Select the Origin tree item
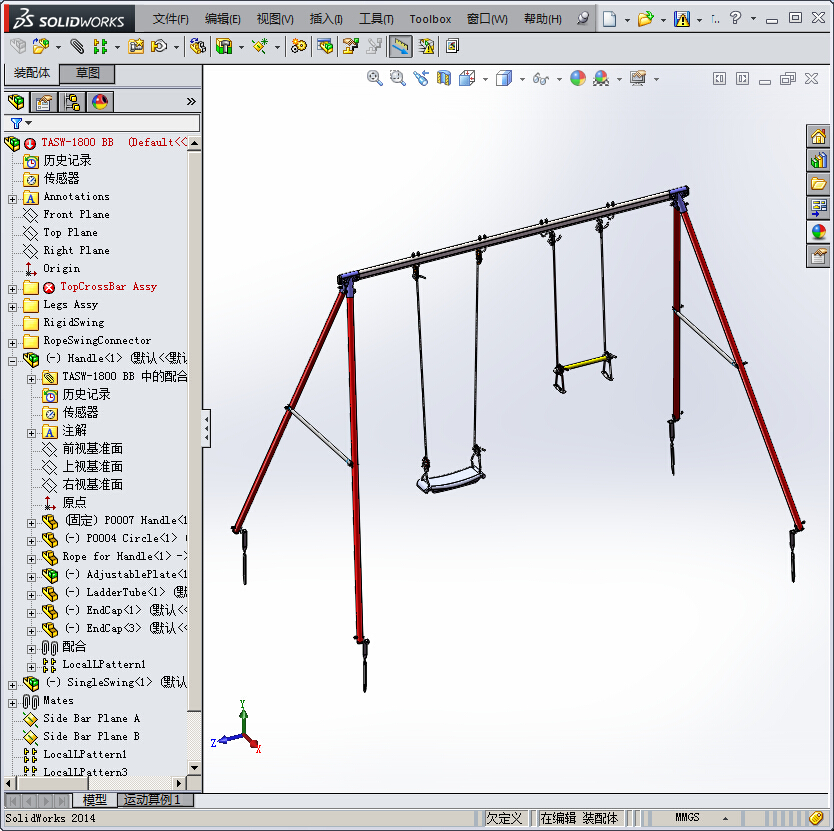This screenshot has width=834, height=831. [61, 269]
